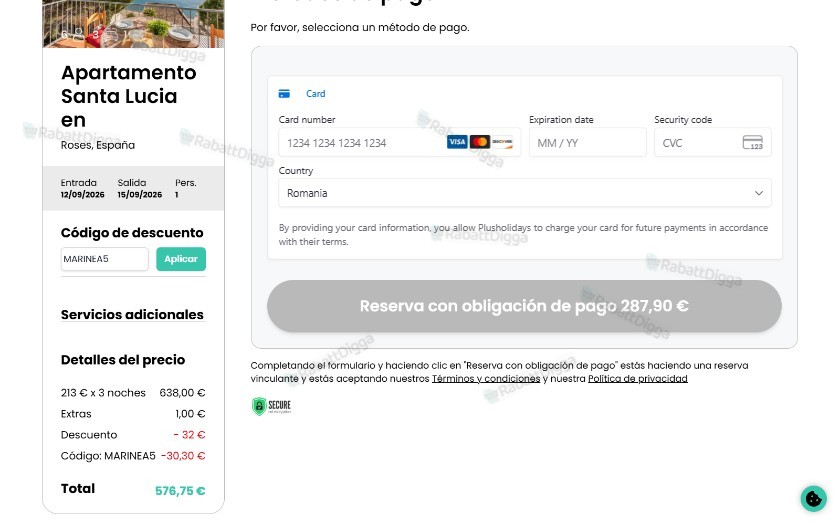Click the Salida date 15/09/2026
The width and height of the screenshot is (840, 524).
(x=140, y=194)
